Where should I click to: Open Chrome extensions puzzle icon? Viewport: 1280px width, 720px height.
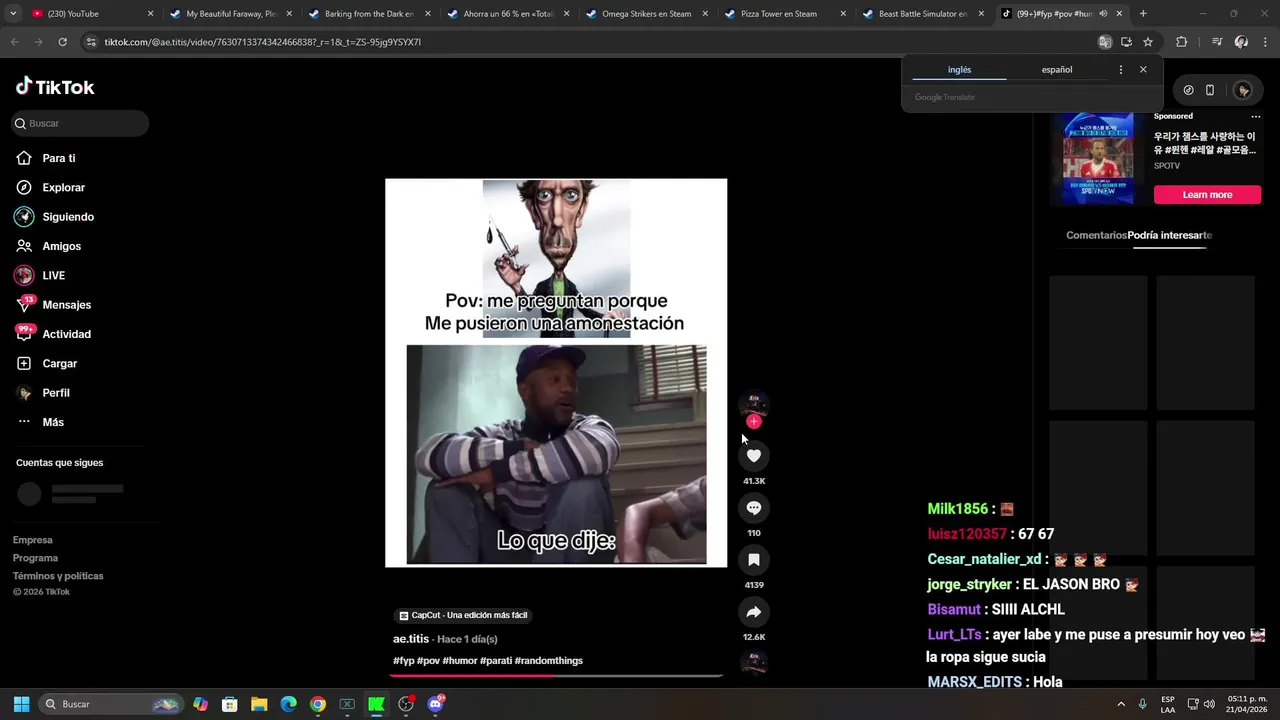tap(1181, 42)
